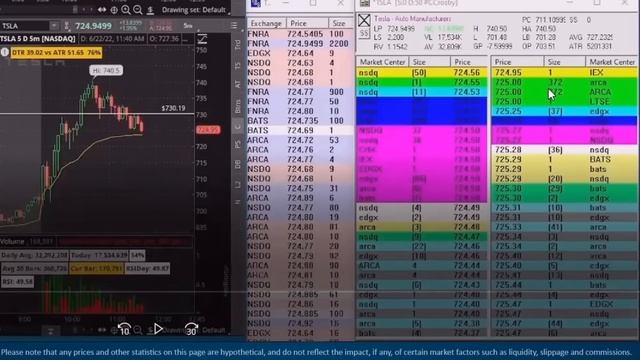Click the RSI: 49.58 label

tap(18, 282)
